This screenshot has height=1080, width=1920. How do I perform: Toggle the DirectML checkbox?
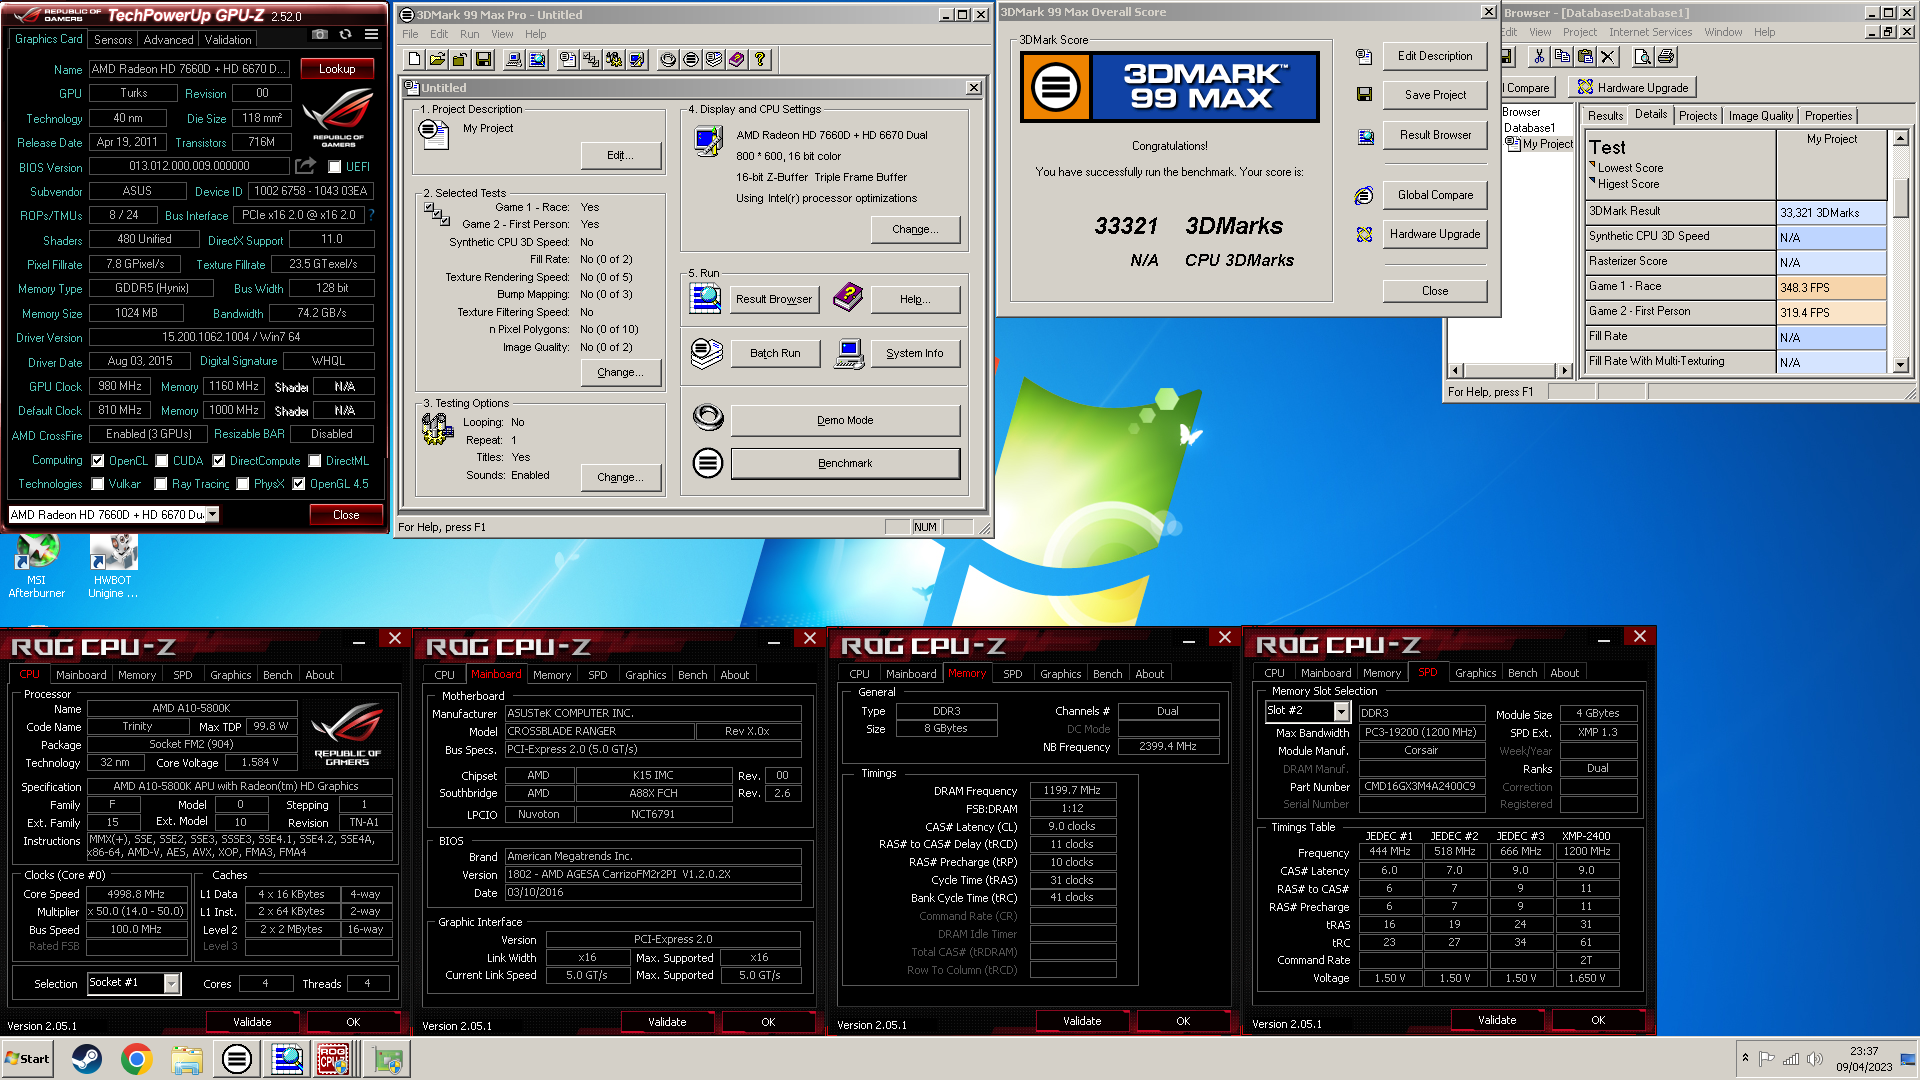315,461
